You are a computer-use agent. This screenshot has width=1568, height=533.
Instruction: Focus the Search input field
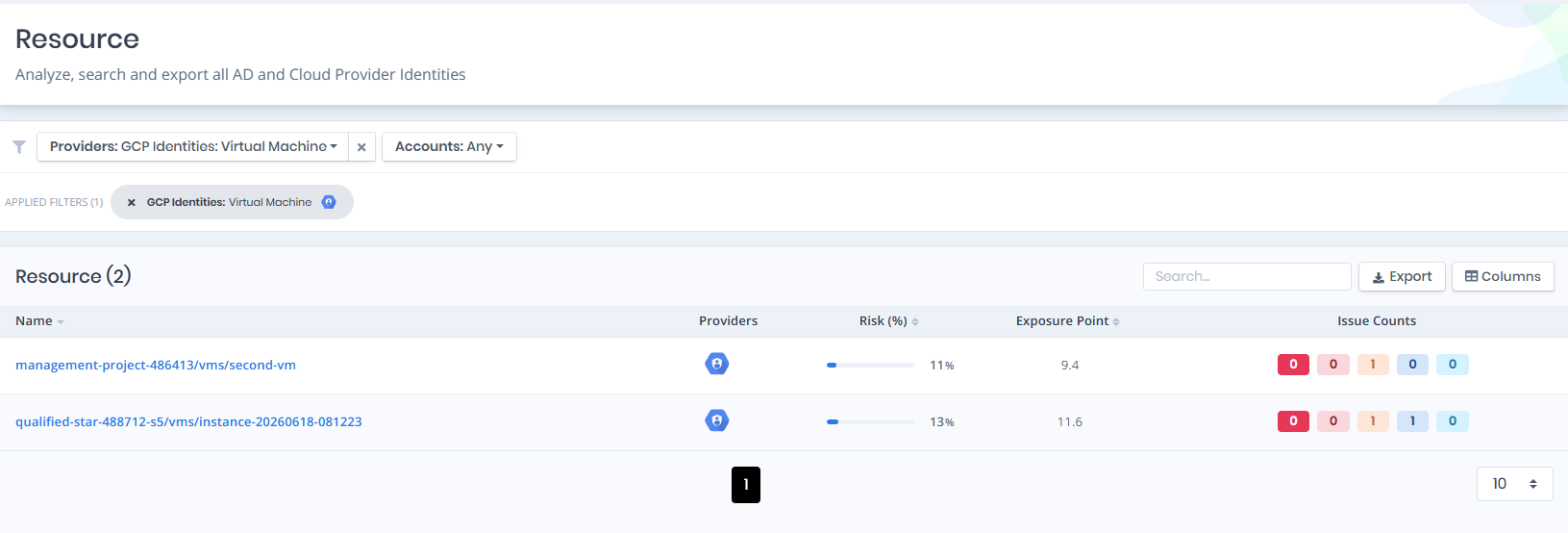tap(1247, 277)
